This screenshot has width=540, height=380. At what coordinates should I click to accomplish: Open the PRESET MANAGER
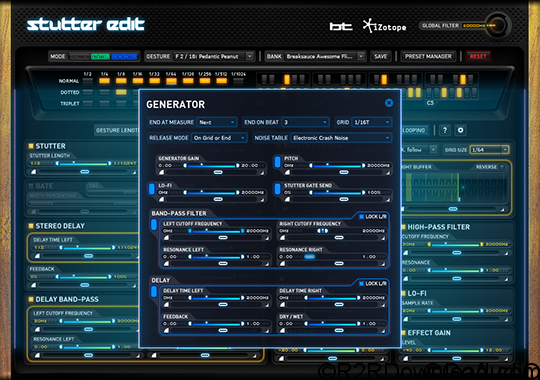pos(428,56)
